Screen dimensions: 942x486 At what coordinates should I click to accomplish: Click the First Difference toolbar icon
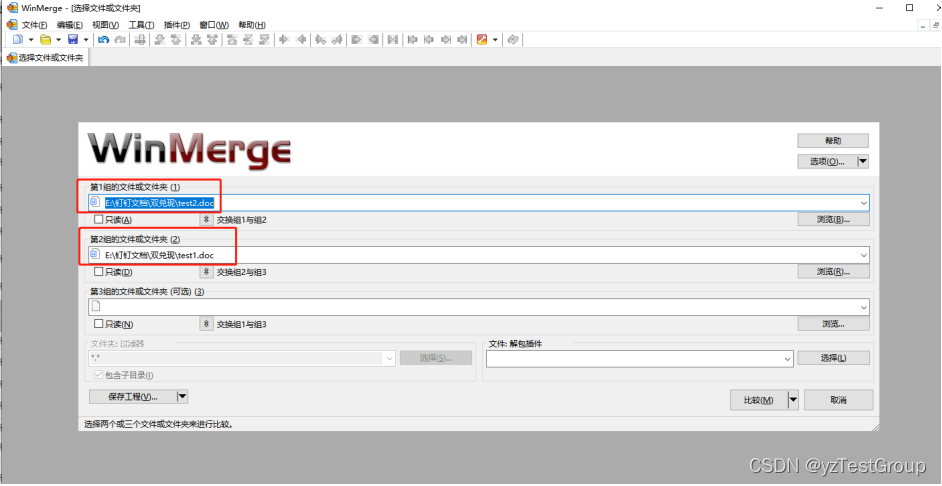(232, 40)
